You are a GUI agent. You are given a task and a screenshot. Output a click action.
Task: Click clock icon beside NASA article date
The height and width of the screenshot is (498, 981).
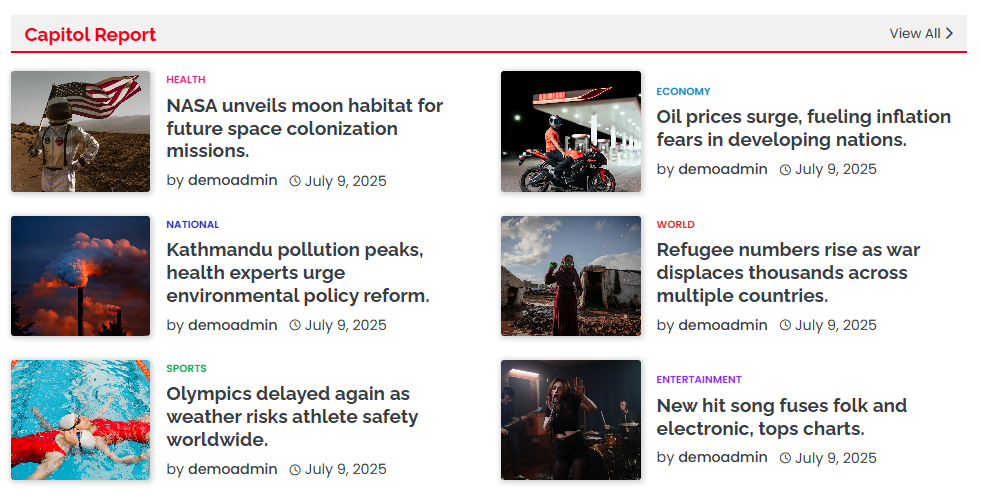(295, 181)
